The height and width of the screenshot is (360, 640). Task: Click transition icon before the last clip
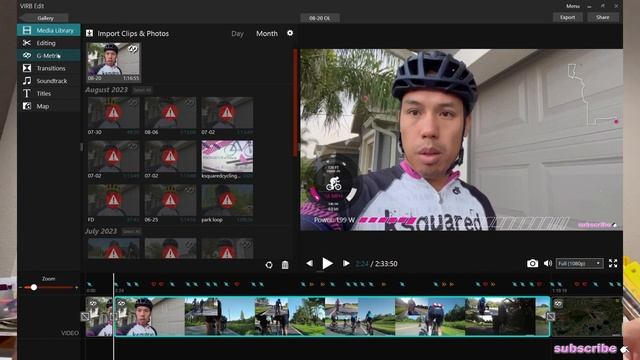[x=551, y=316]
